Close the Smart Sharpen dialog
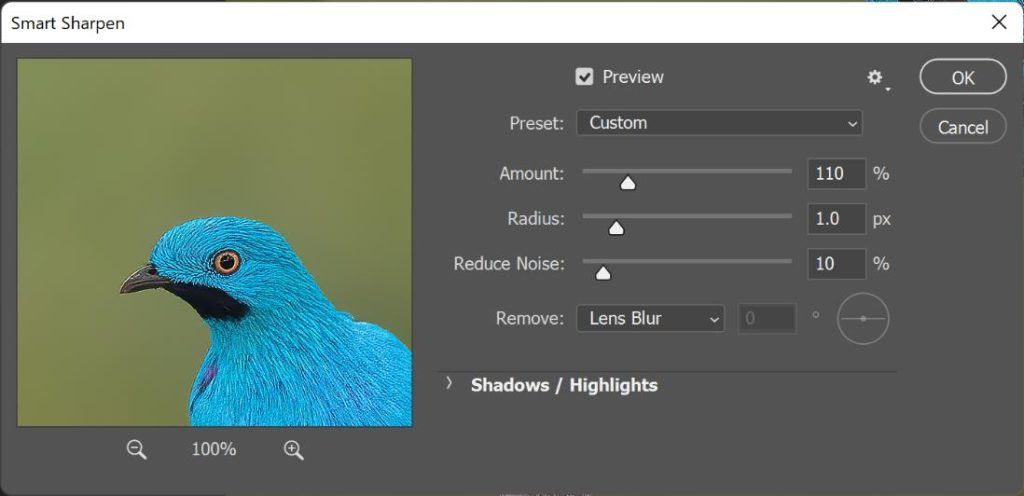The width and height of the screenshot is (1024, 496). [999, 22]
